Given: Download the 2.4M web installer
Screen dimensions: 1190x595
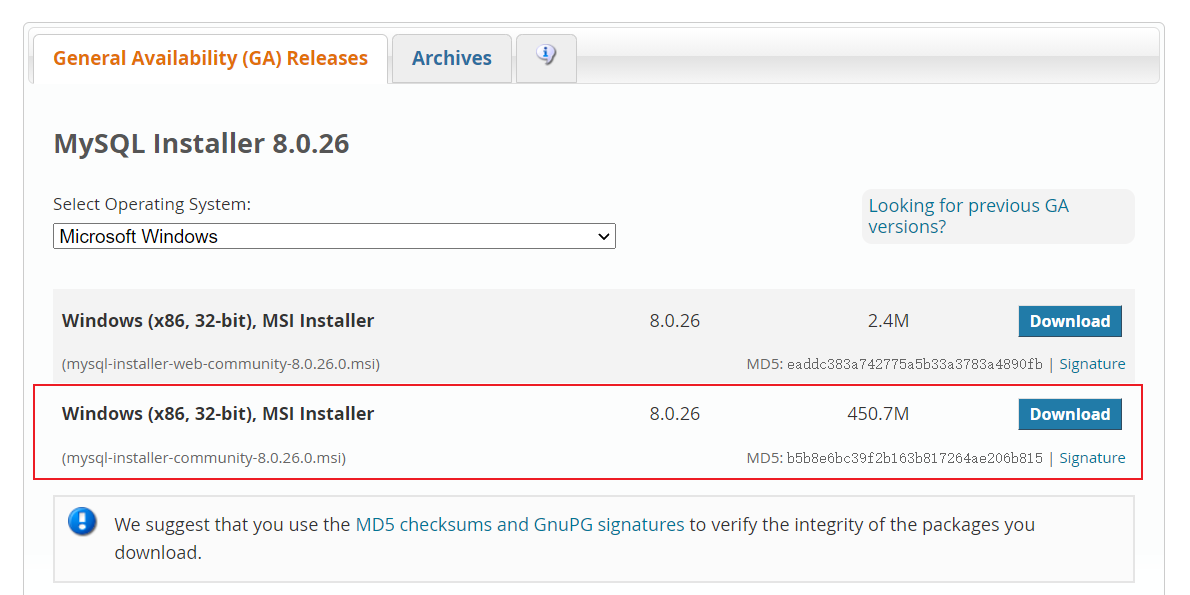Looking at the screenshot, I should pyautogui.click(x=1070, y=321).
